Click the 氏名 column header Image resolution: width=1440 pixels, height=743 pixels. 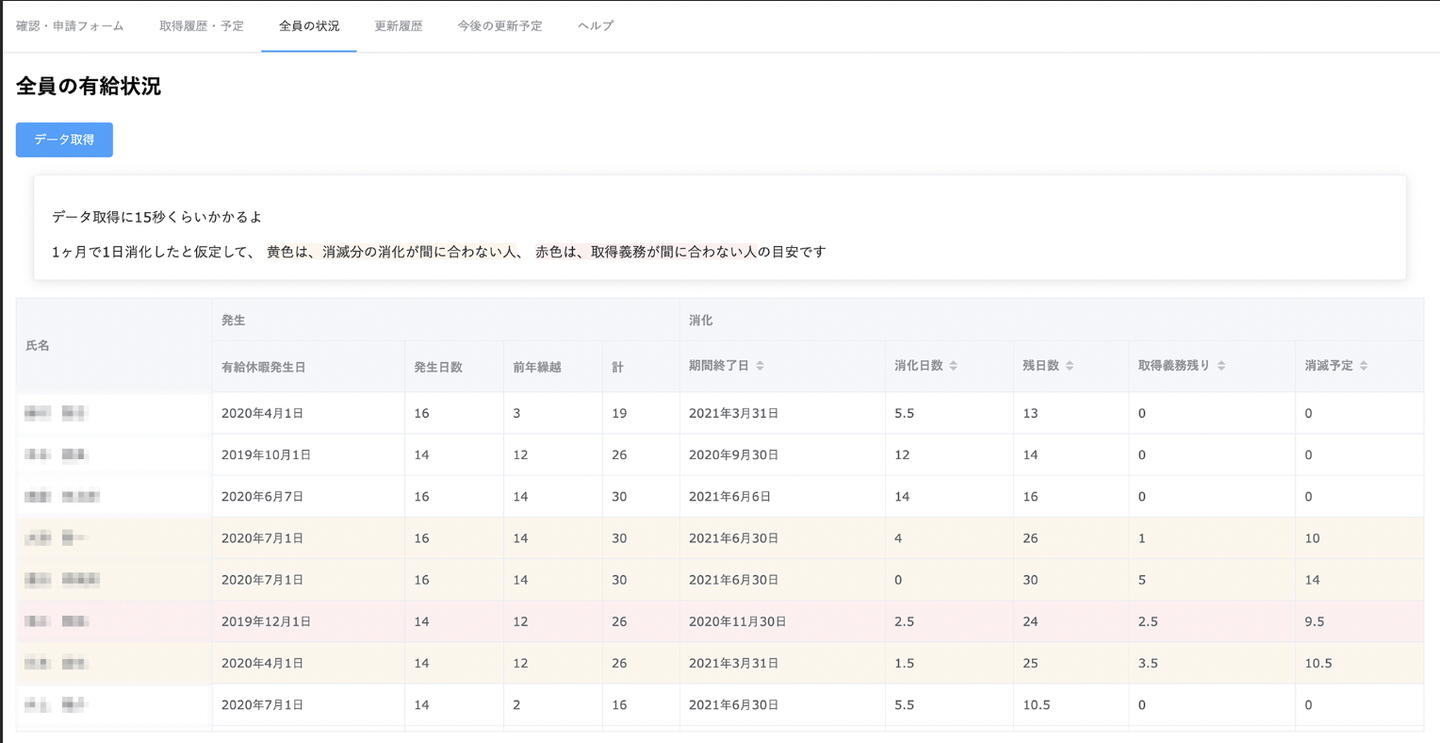38,345
